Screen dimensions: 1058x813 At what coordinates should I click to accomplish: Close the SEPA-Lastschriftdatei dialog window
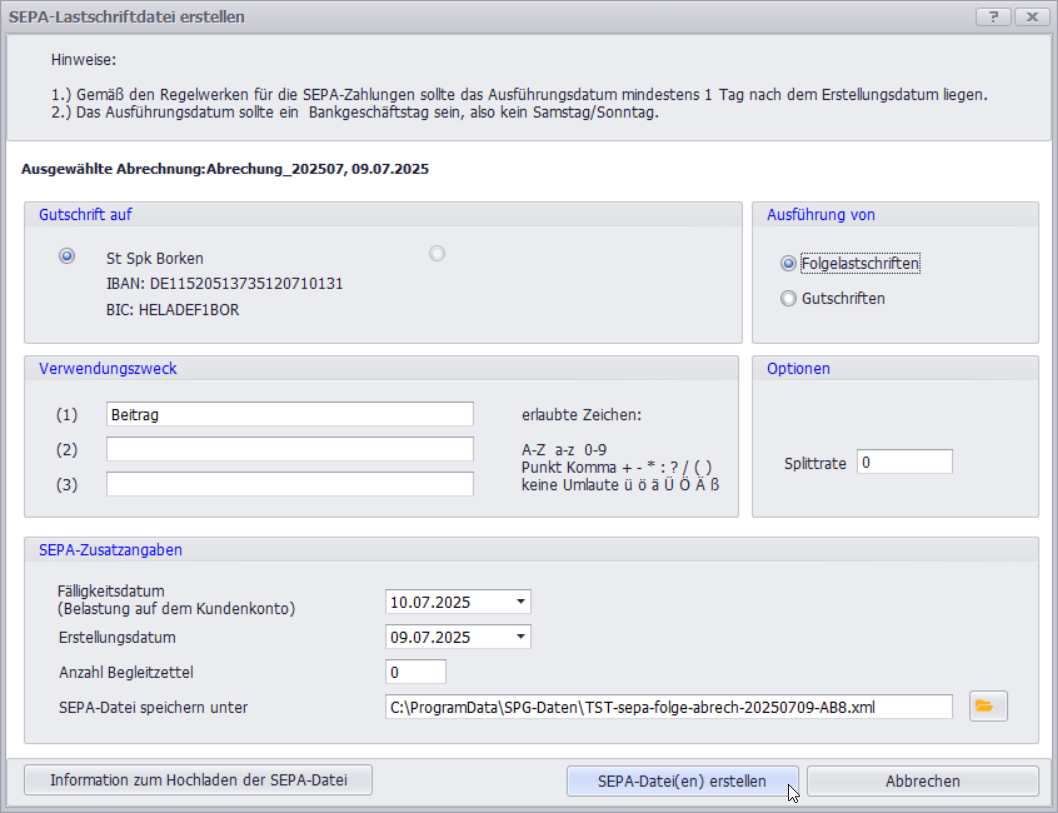[1031, 17]
